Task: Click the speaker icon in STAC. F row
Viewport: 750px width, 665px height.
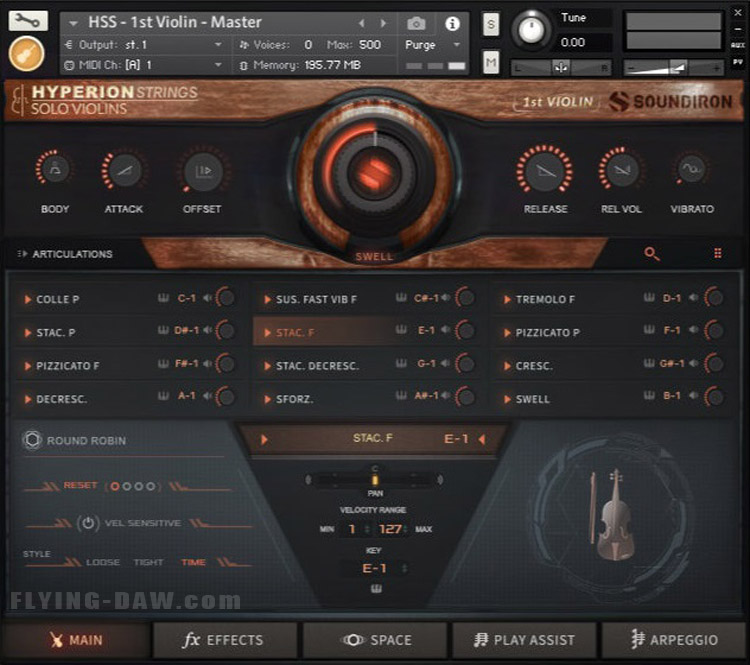Action: (445, 330)
